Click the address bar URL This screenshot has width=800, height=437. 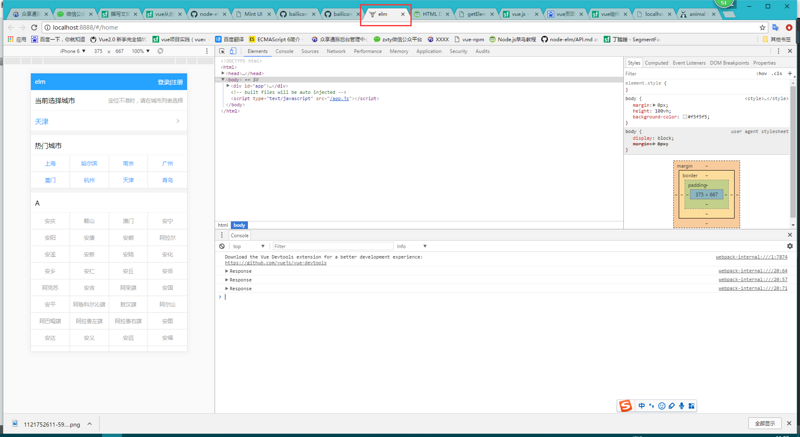[85, 28]
